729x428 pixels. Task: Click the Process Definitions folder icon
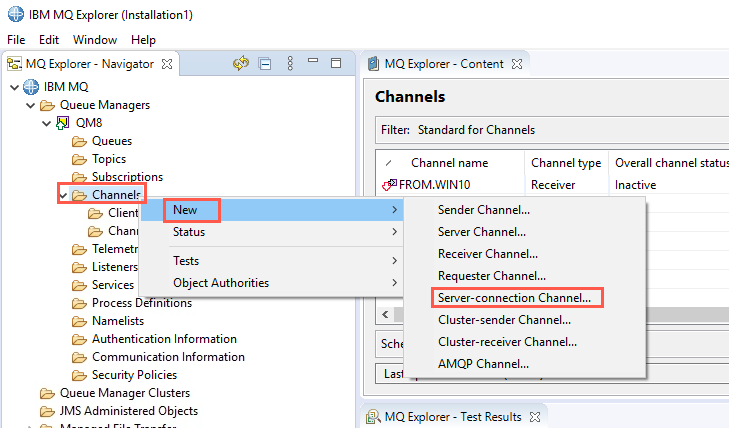(x=80, y=303)
